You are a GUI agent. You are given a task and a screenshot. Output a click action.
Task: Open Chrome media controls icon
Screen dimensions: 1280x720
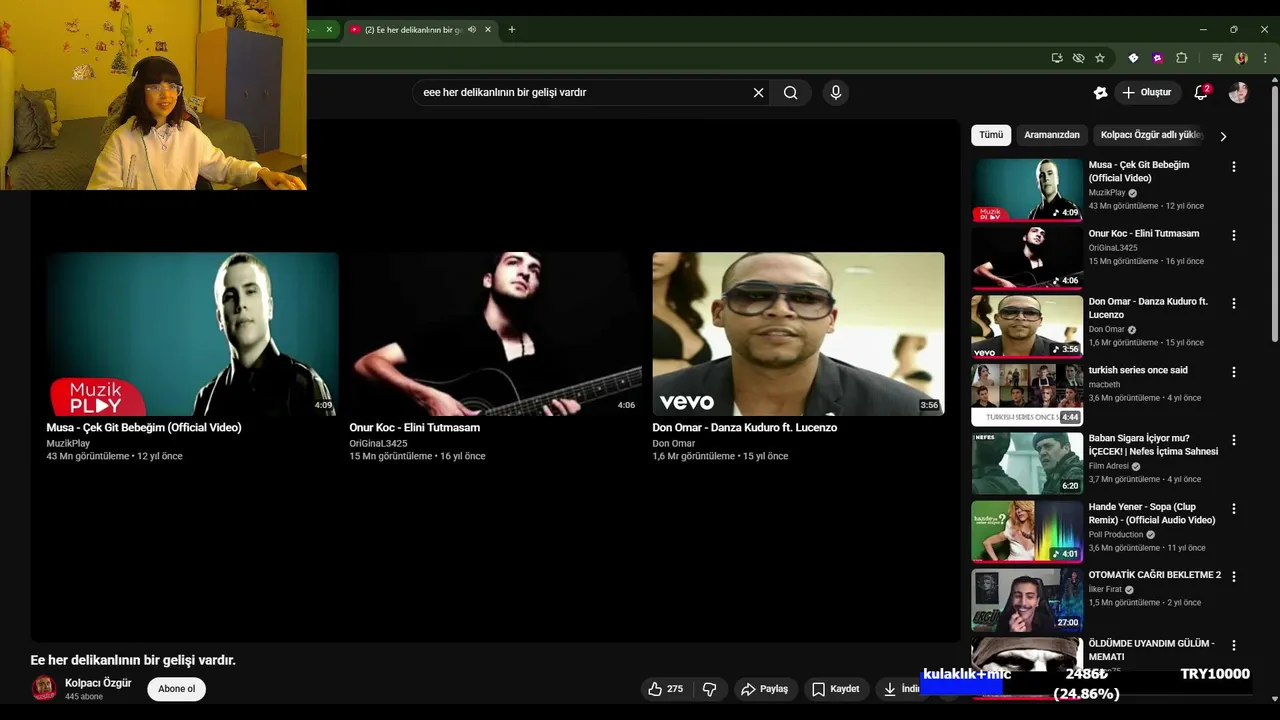coord(1217,58)
